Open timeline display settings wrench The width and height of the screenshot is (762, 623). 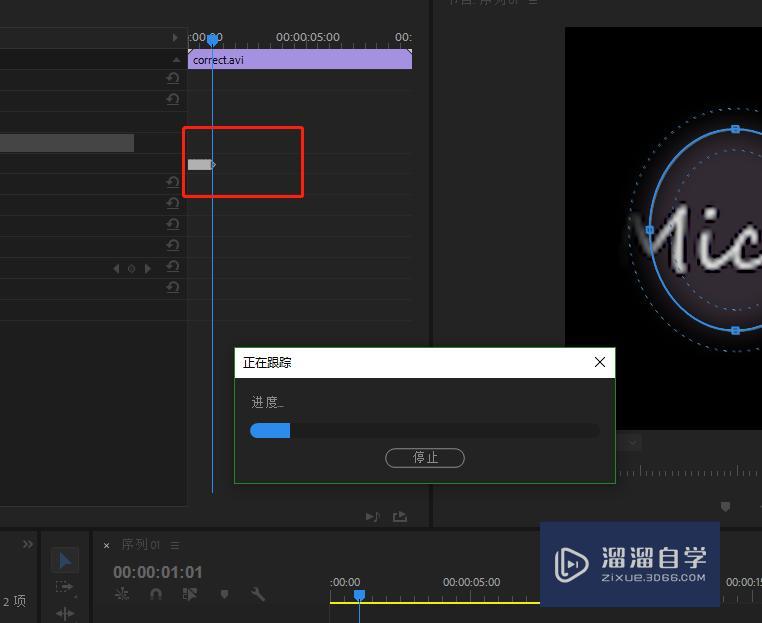click(258, 594)
